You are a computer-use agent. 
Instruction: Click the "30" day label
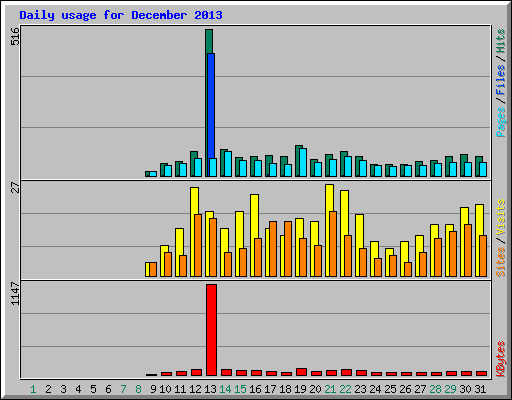tap(465, 389)
